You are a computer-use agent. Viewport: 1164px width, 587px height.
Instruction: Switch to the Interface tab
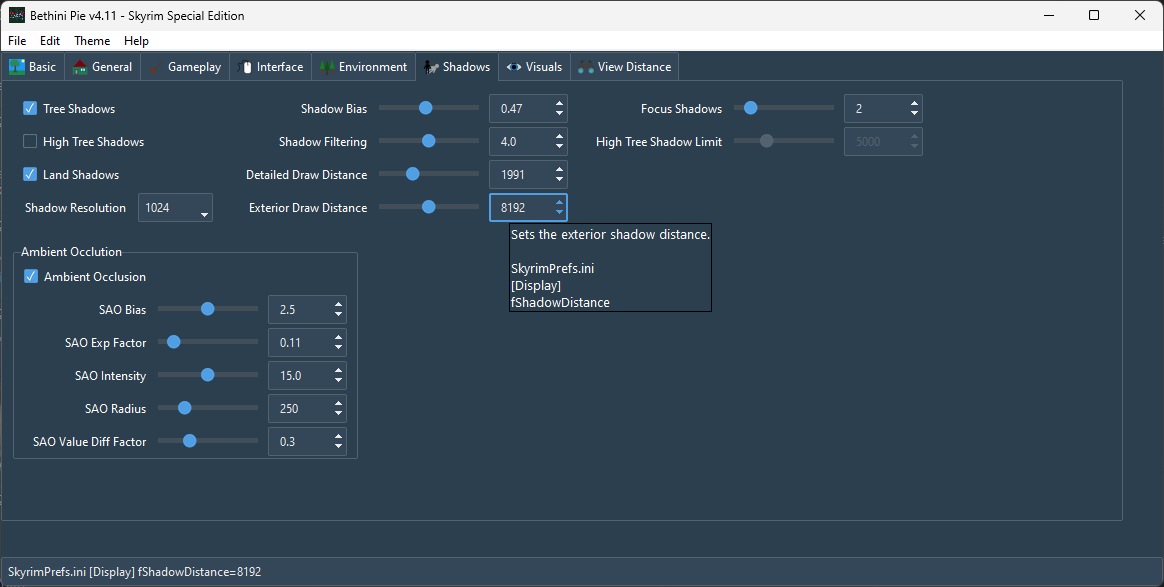(x=271, y=67)
